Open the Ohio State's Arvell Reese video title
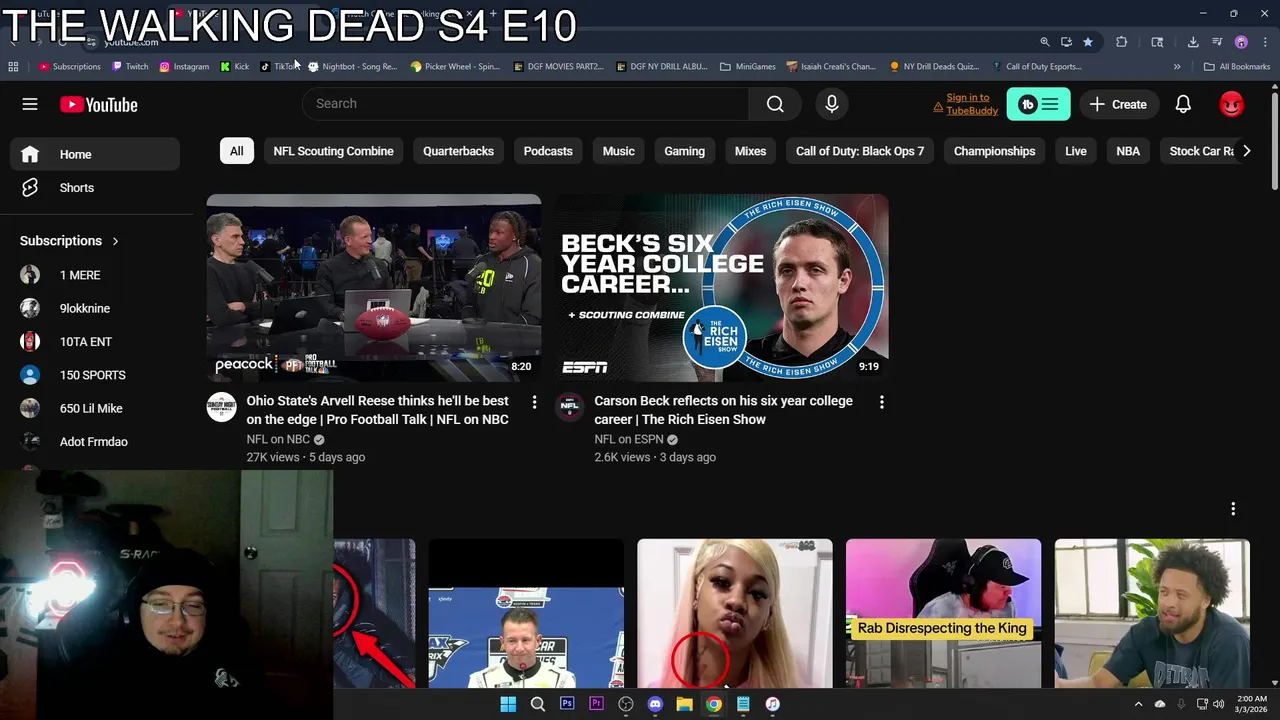The image size is (1280, 720). click(378, 410)
